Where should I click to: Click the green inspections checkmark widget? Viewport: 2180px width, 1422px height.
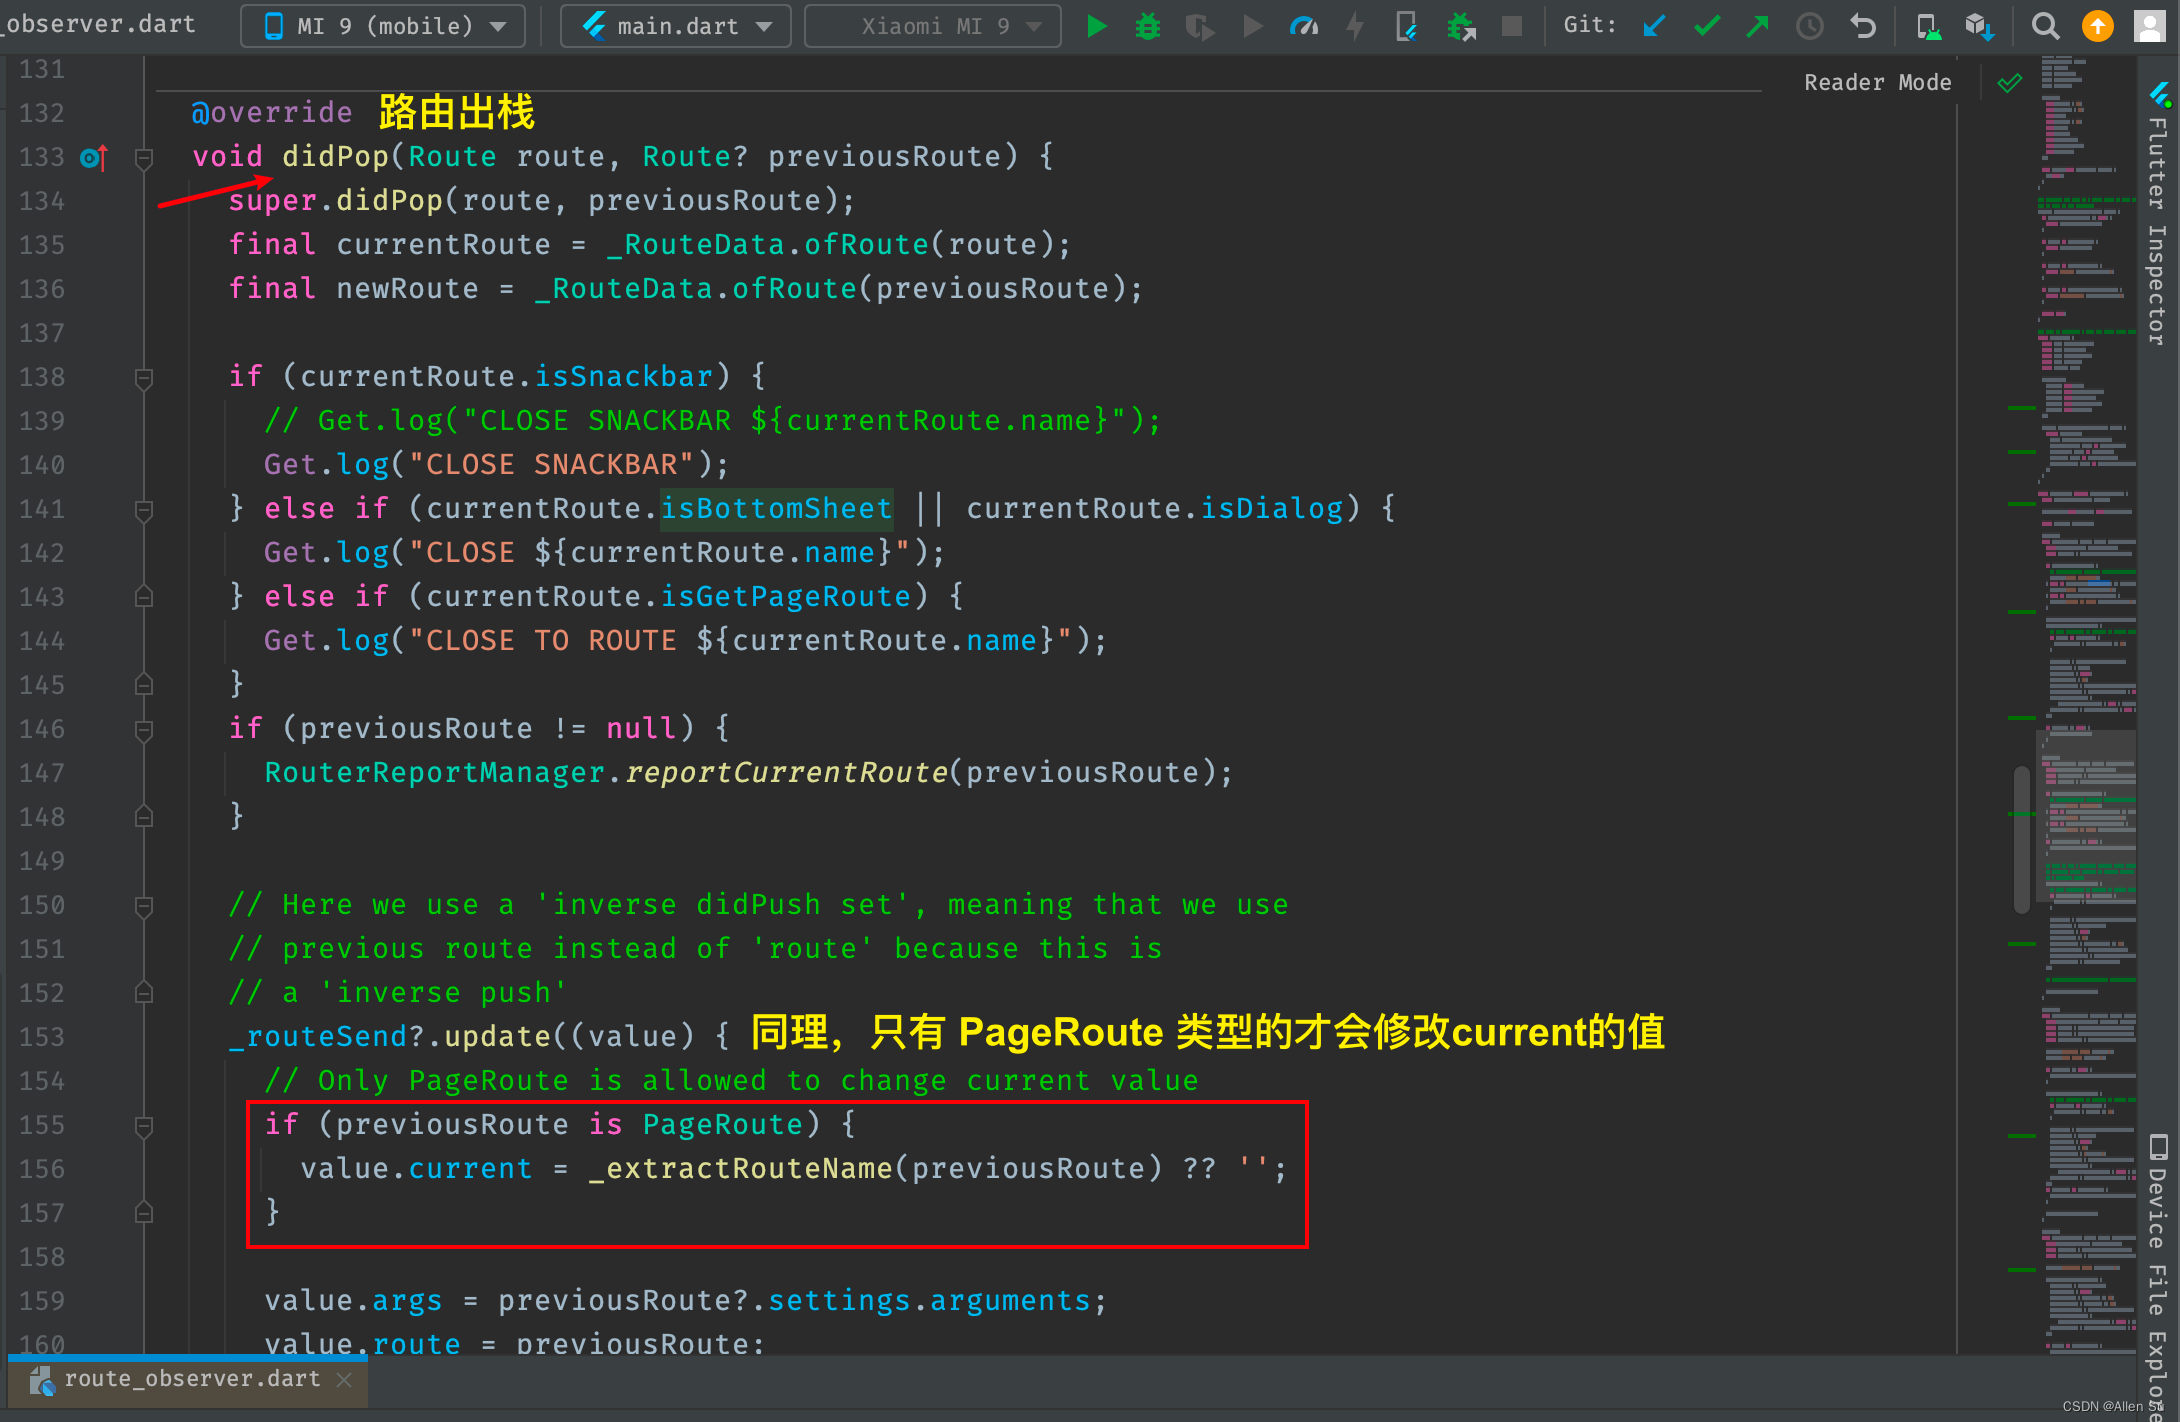[2009, 83]
